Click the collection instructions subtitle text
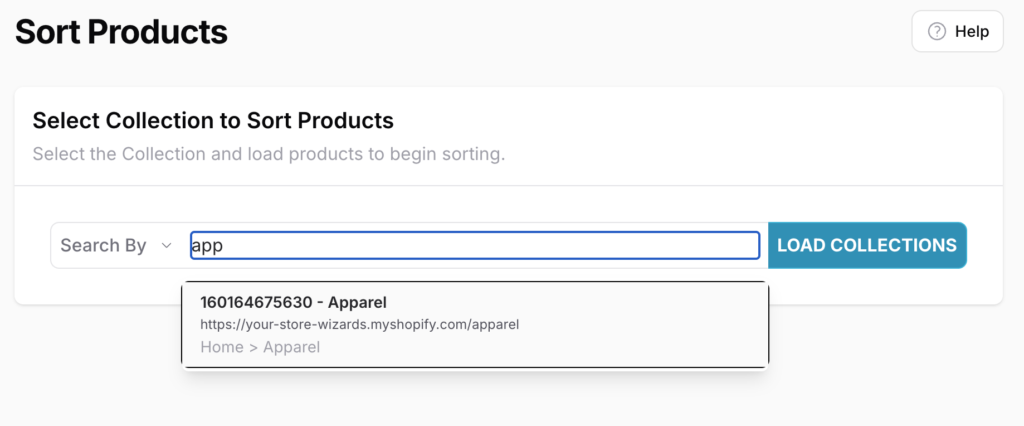 click(x=268, y=155)
